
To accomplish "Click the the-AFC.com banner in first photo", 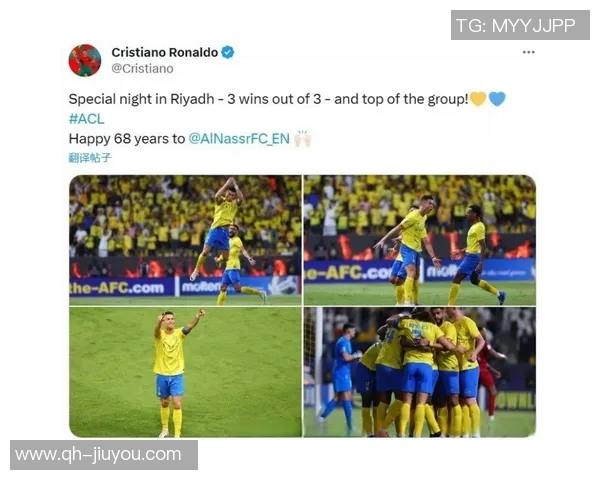I will coord(117,287).
